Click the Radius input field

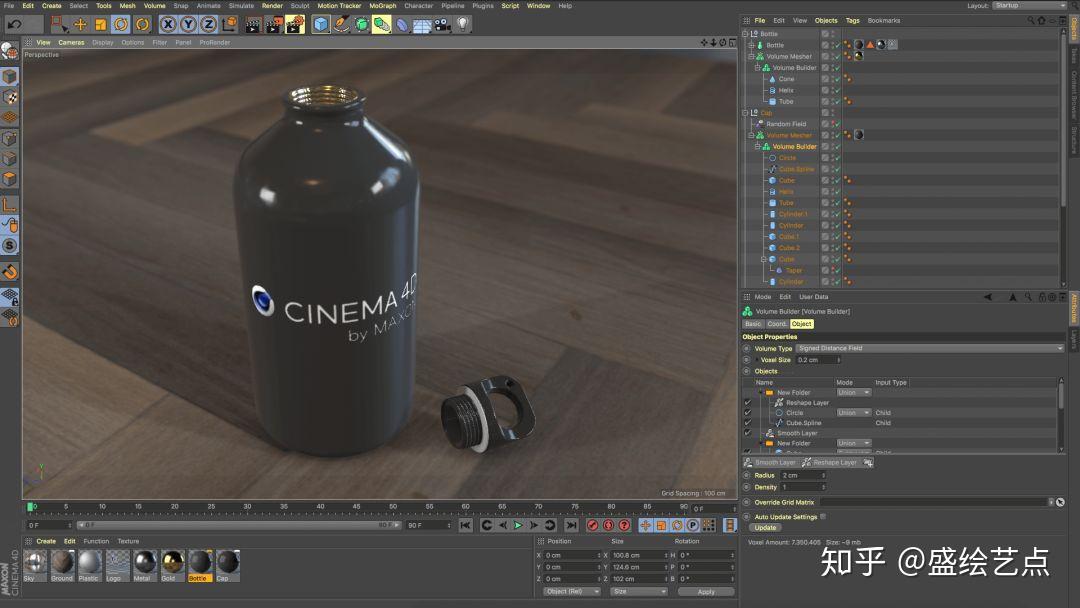[x=802, y=475]
